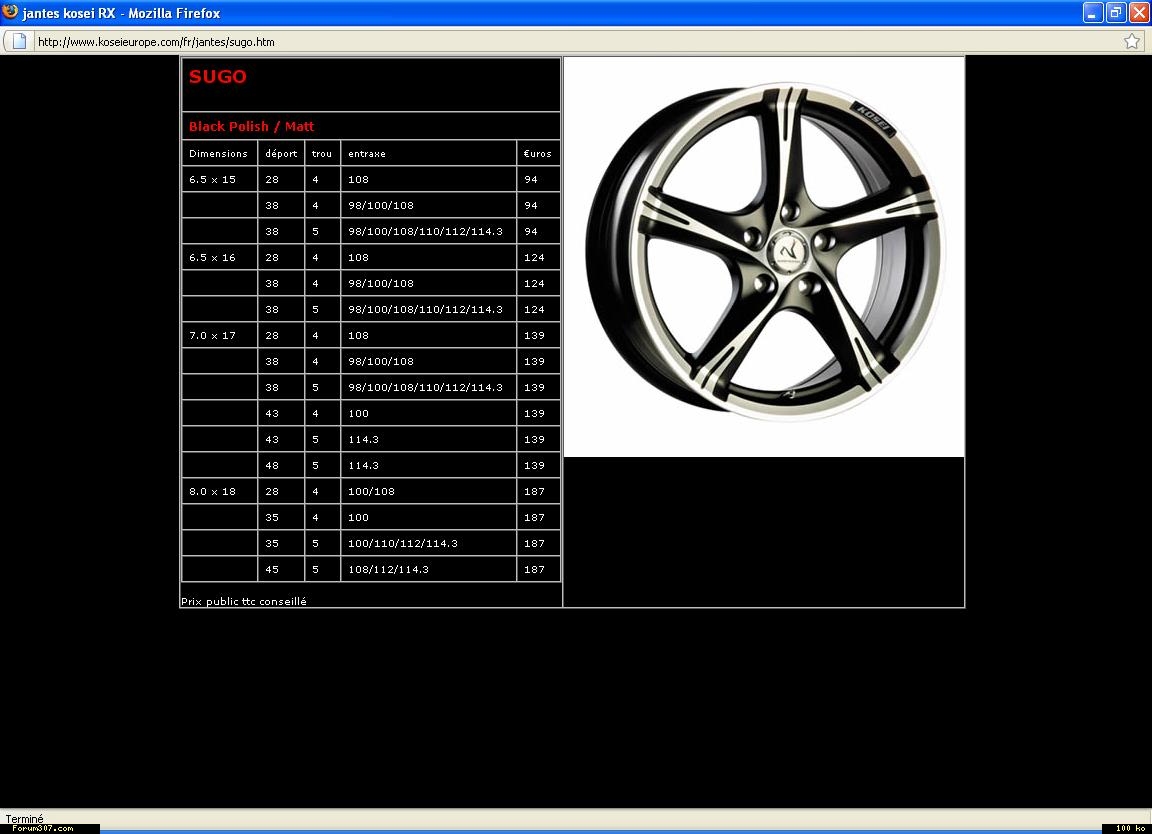Click 'Prix public ttc conseillé' note
Image resolution: width=1152 pixels, height=834 pixels.
click(x=244, y=601)
